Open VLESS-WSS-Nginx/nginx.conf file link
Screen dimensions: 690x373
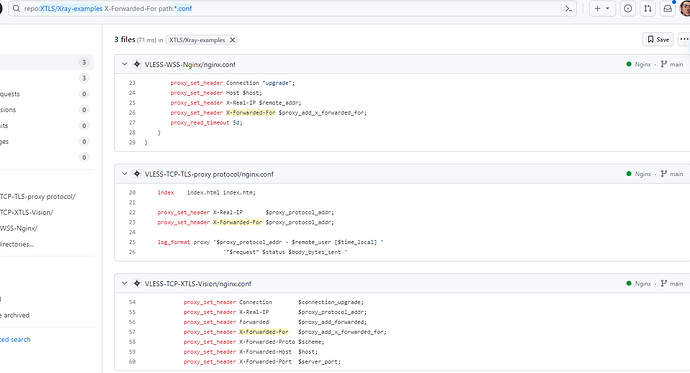[x=190, y=64]
